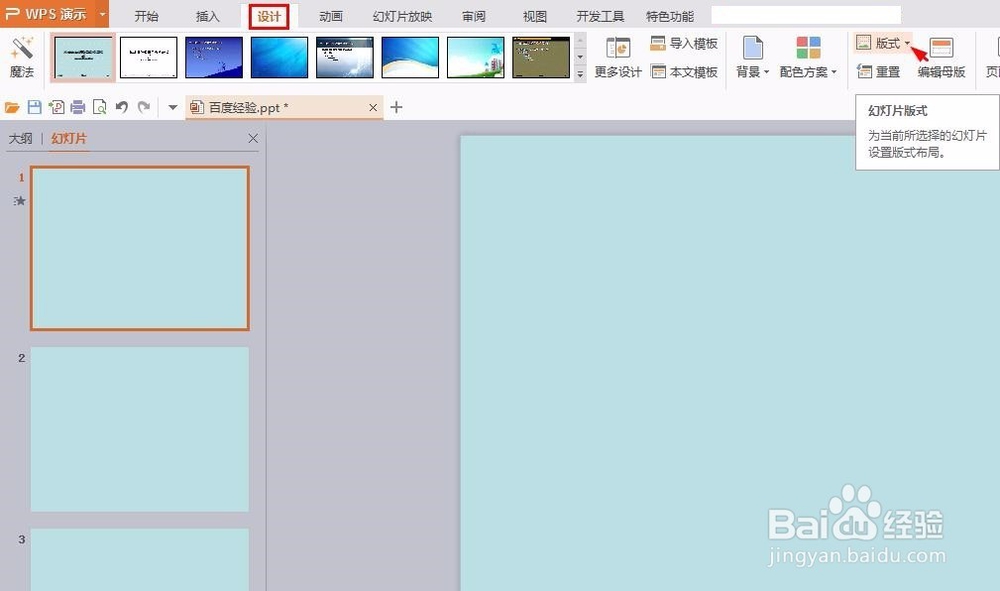Expand the full template gallery list

[580, 74]
